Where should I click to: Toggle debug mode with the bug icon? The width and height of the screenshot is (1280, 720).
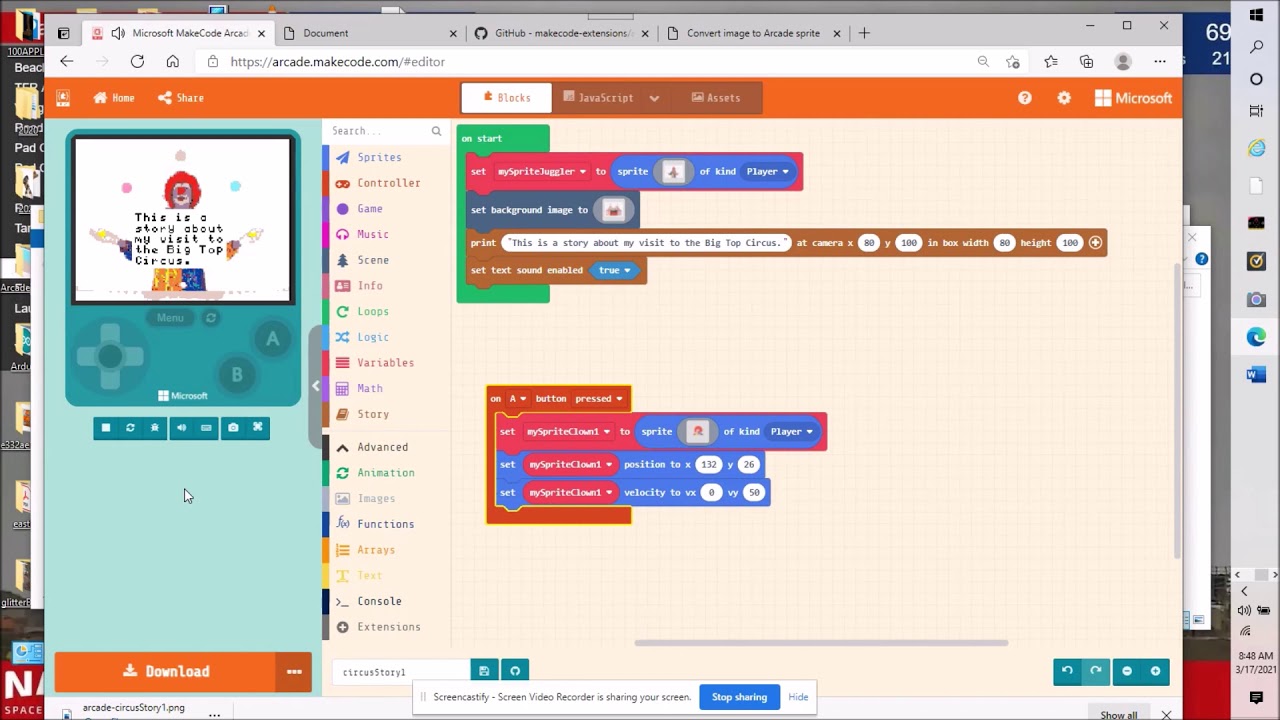pyautogui.click(x=155, y=428)
